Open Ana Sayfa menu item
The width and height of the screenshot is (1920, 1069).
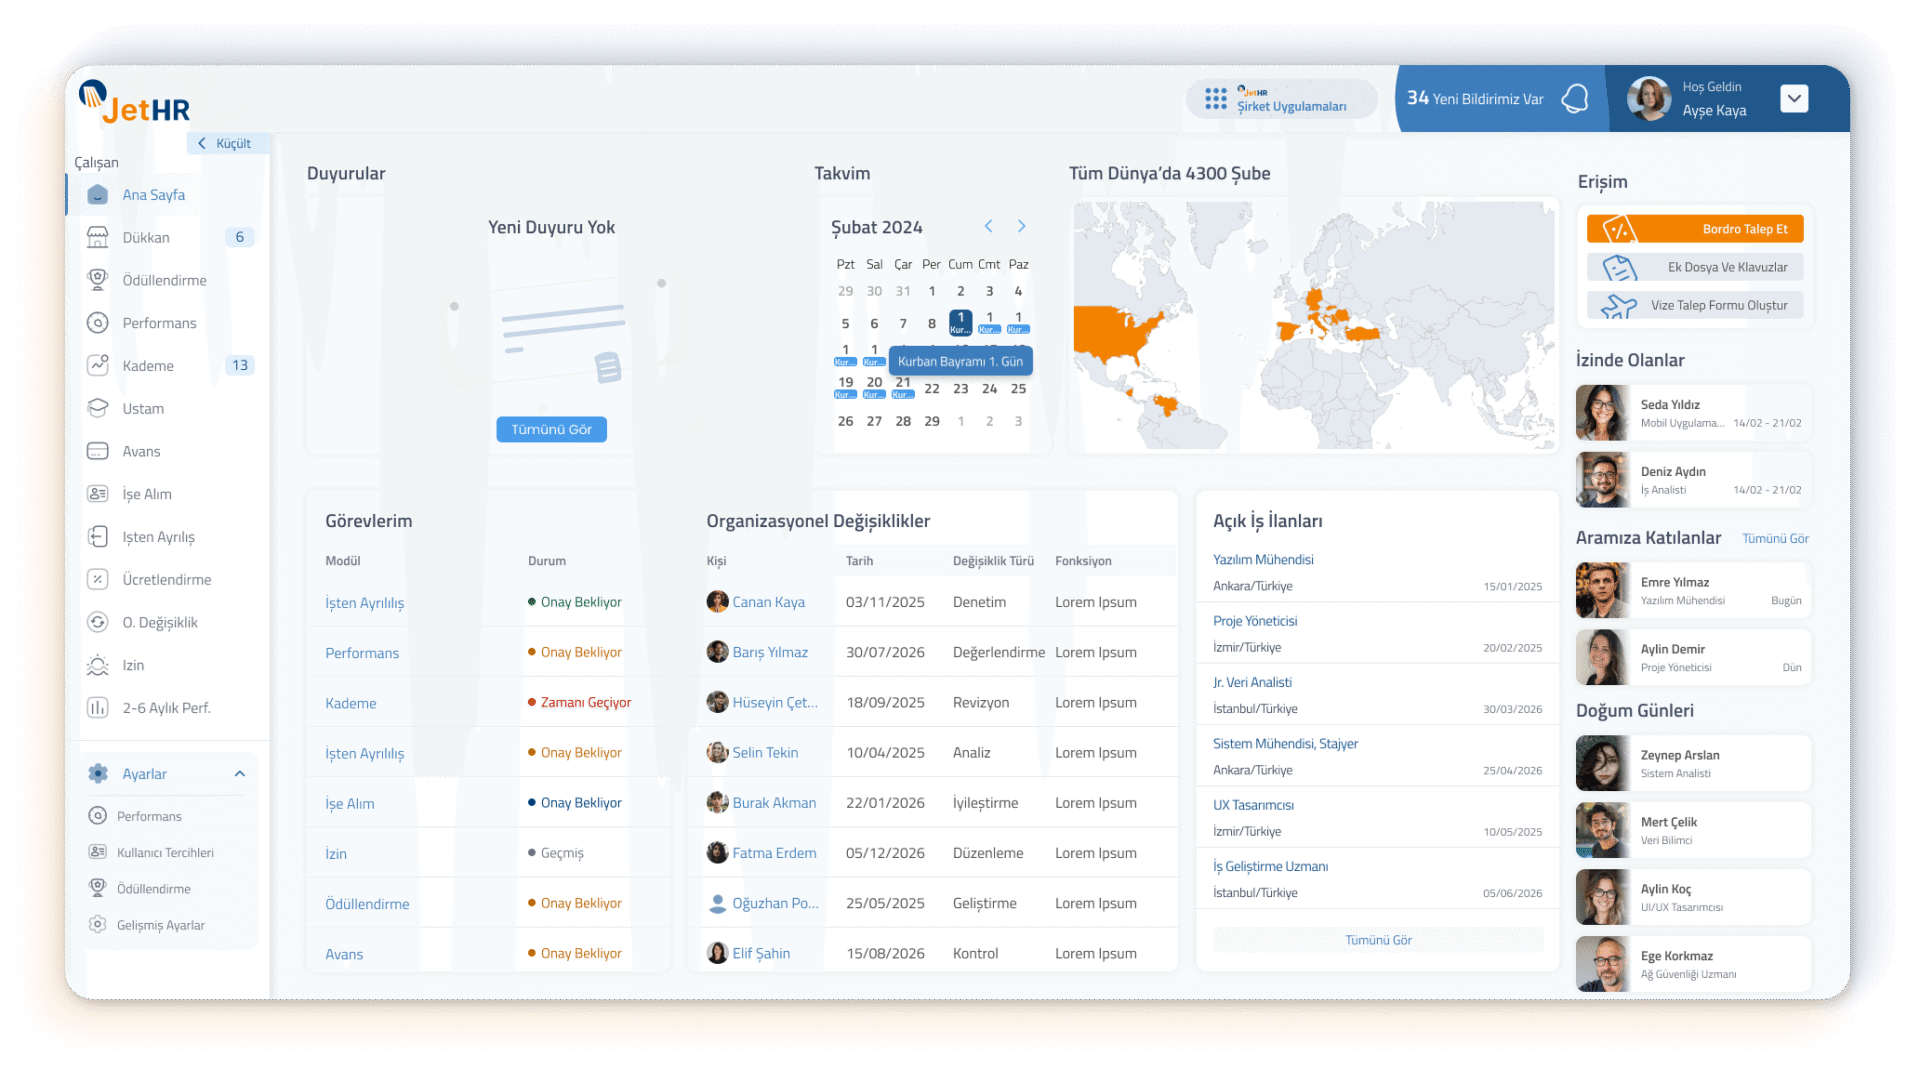153,195
